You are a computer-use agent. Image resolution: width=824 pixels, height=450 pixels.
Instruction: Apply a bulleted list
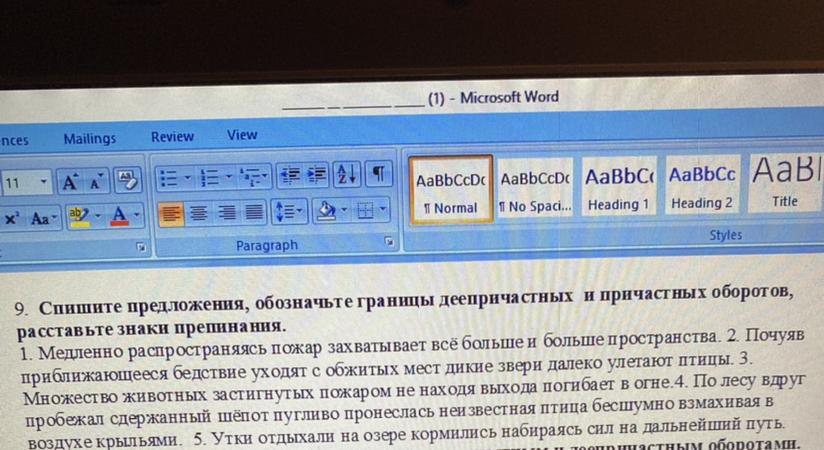click(x=169, y=178)
